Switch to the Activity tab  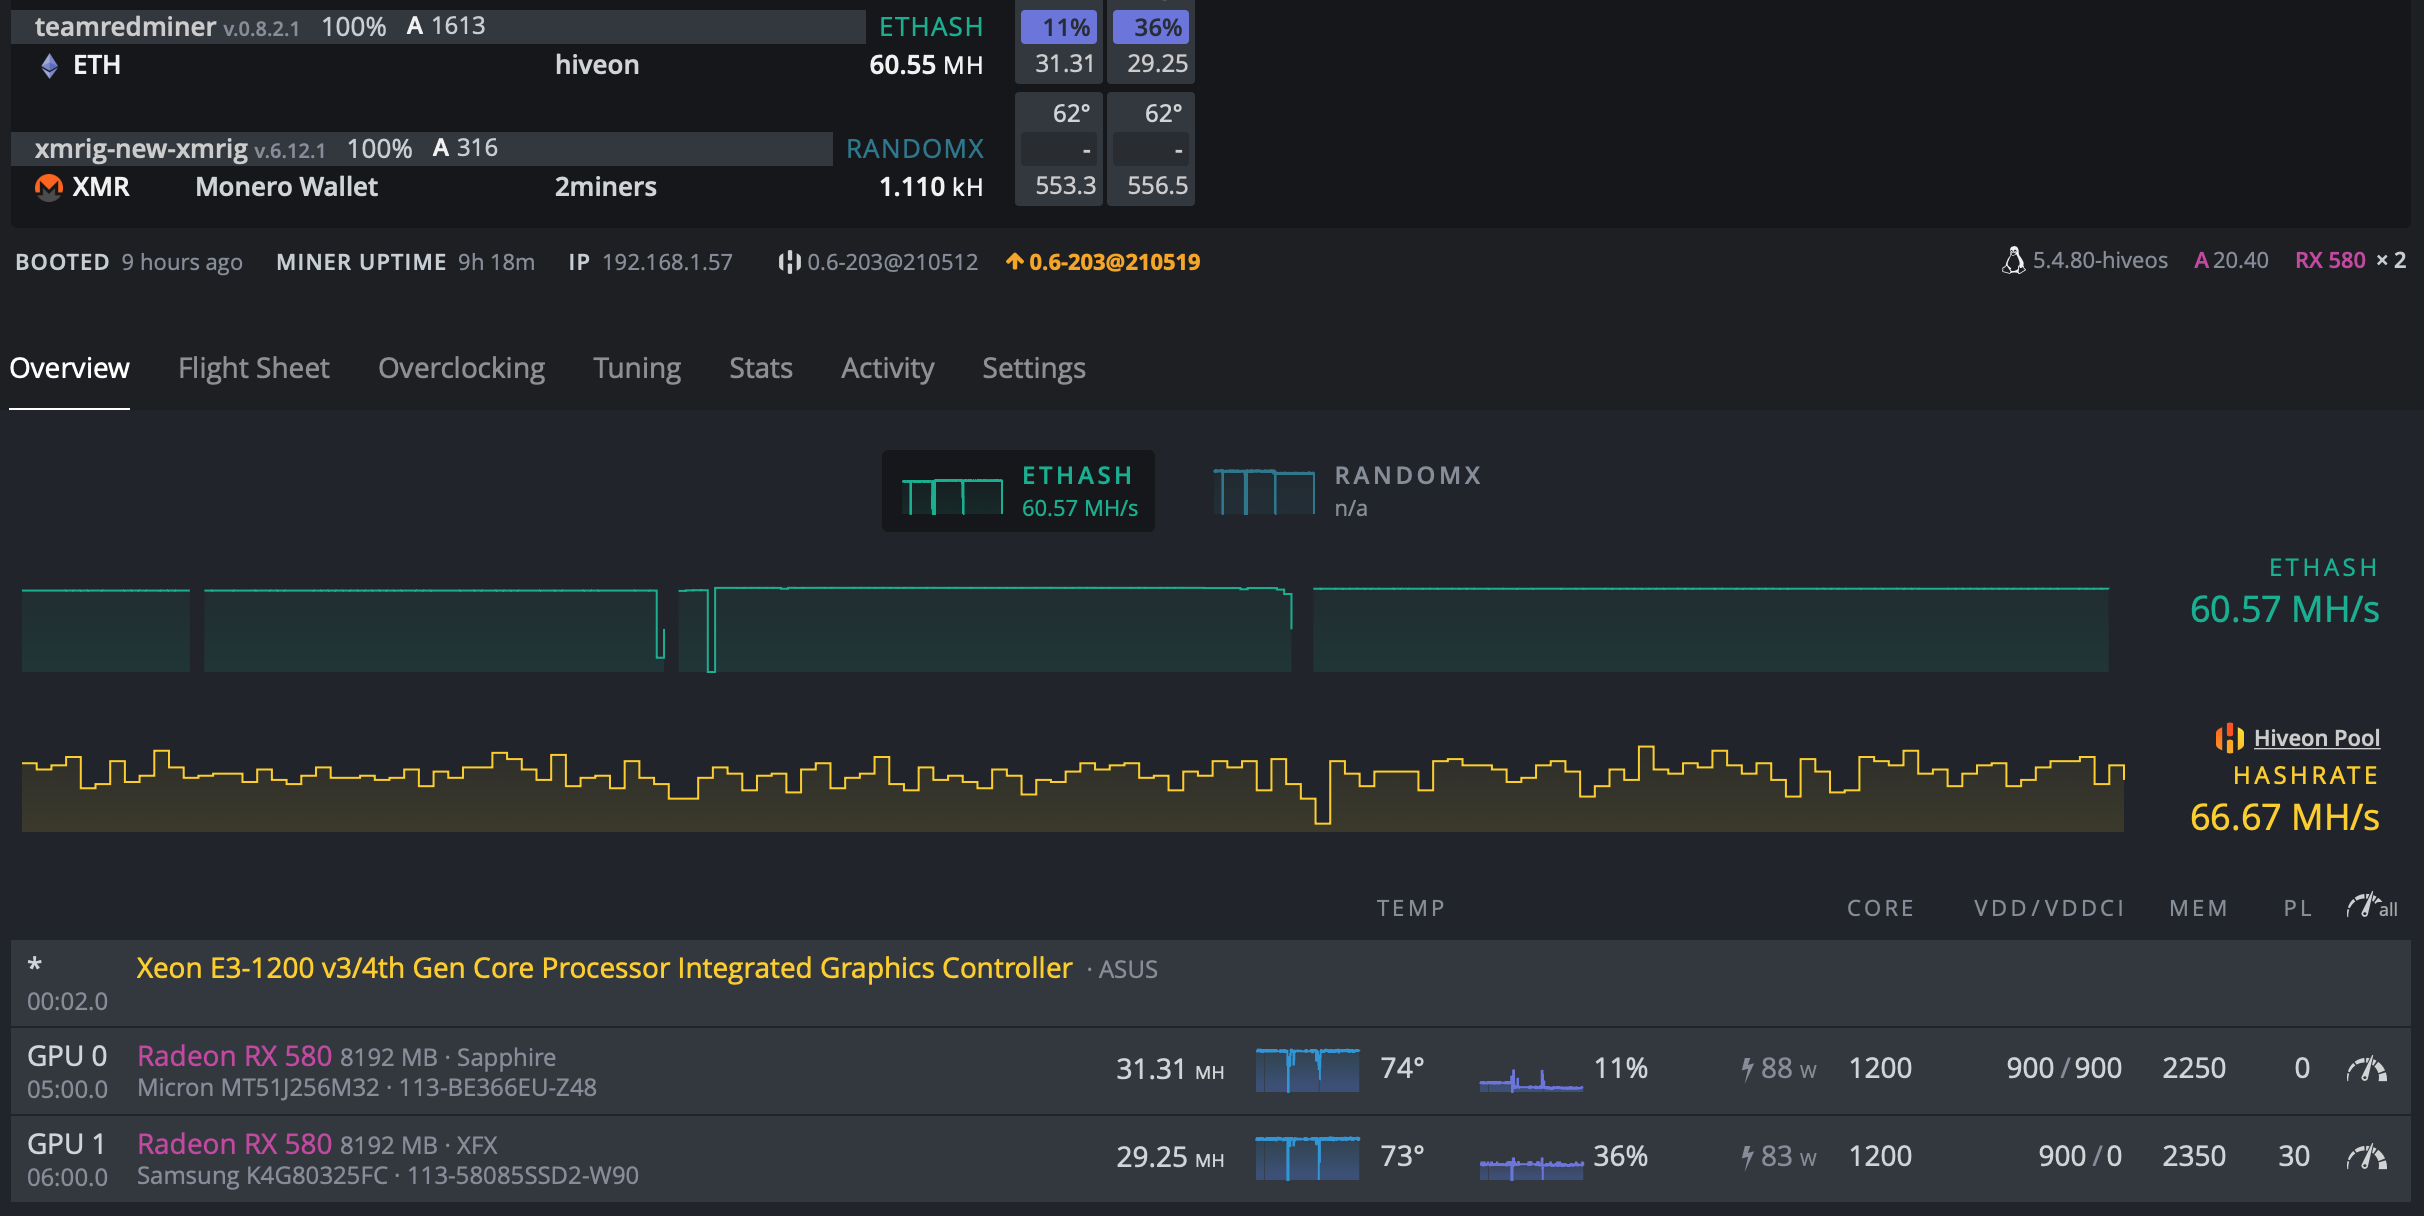(888, 368)
